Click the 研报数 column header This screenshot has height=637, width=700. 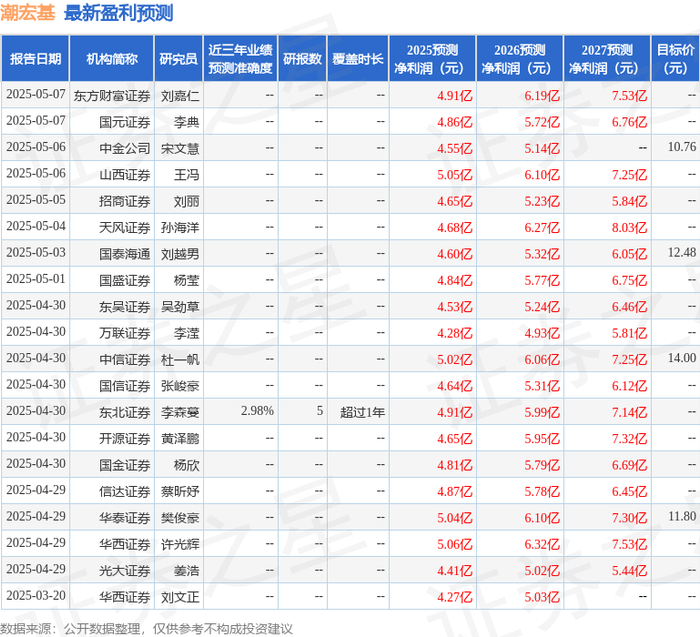point(303,59)
